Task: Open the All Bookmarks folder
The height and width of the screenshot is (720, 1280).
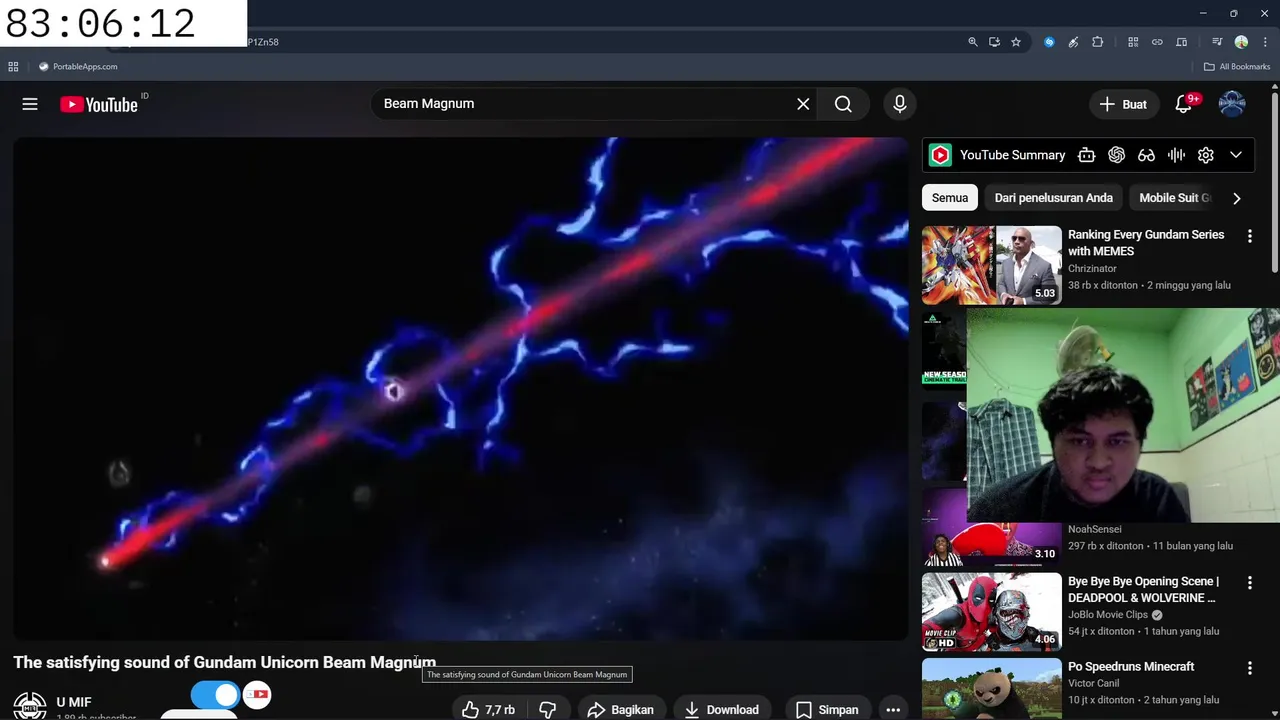Action: [x=1237, y=67]
